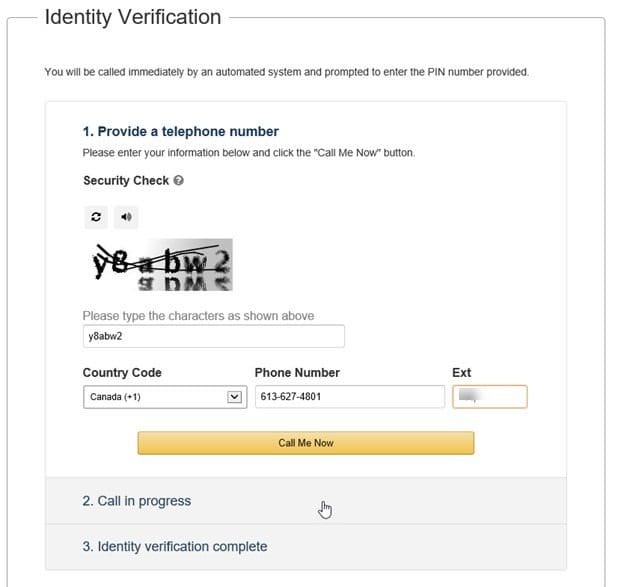Click the distorted captcha image y8abw2
This screenshot has height=587, width=624.
[162, 265]
